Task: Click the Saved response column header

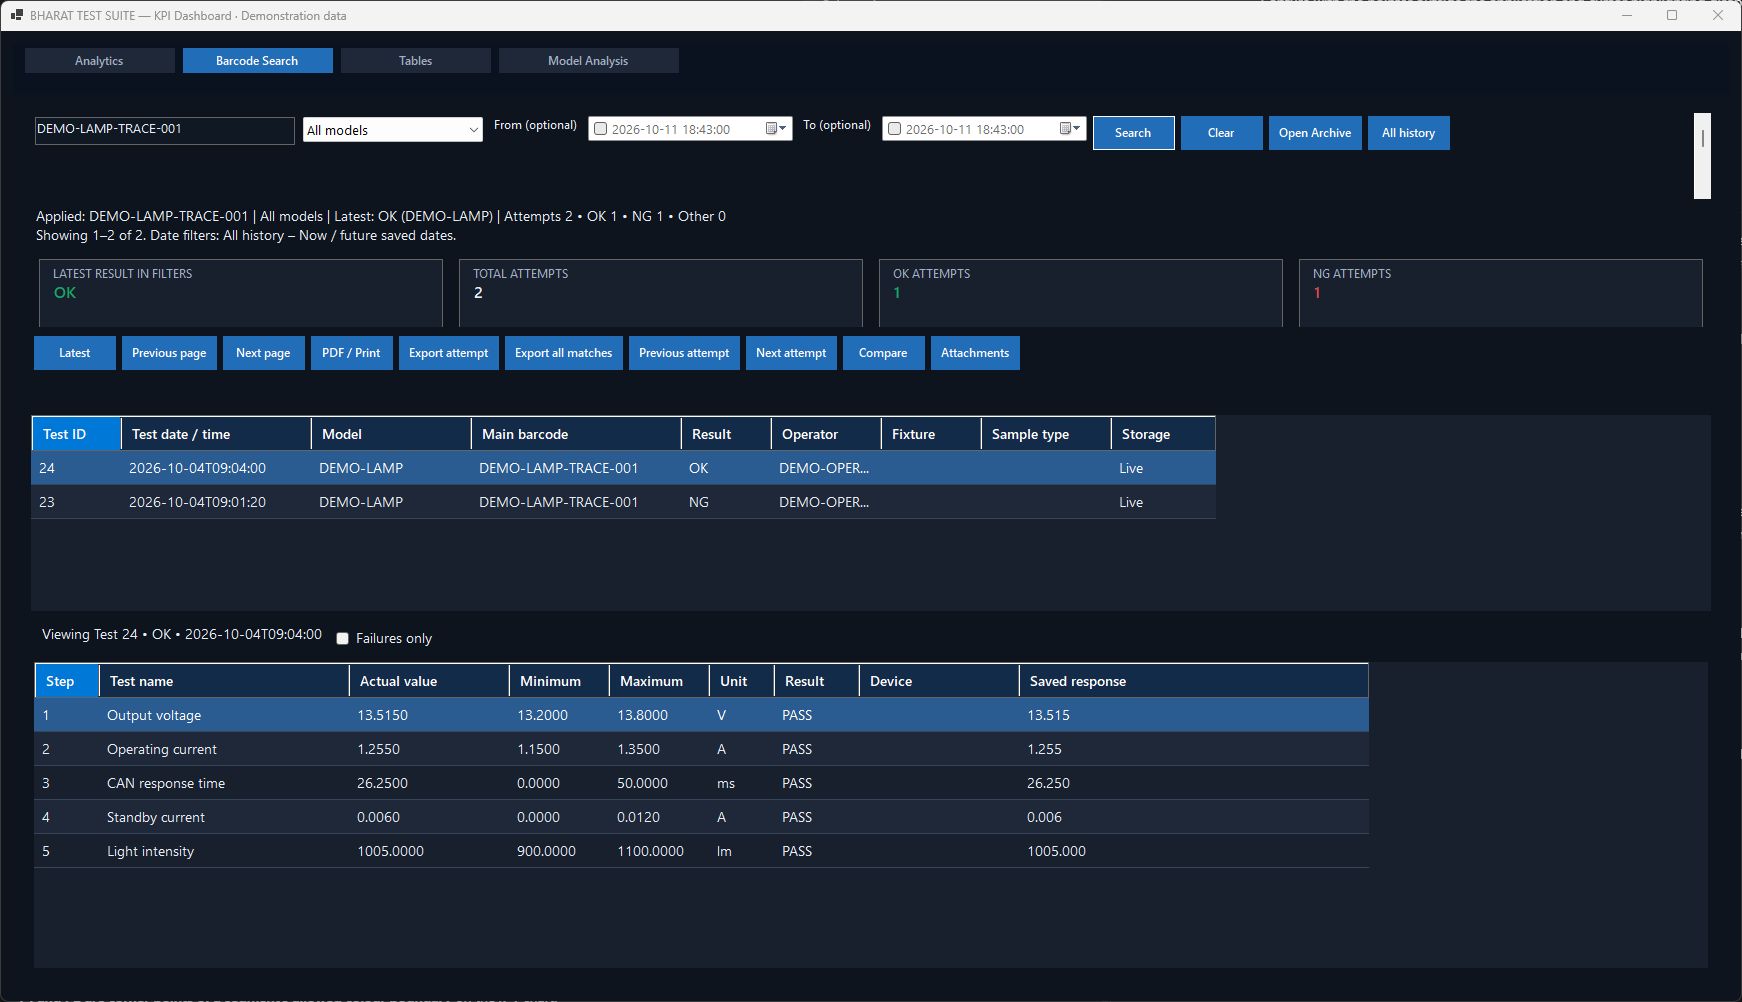Action: 1193,681
